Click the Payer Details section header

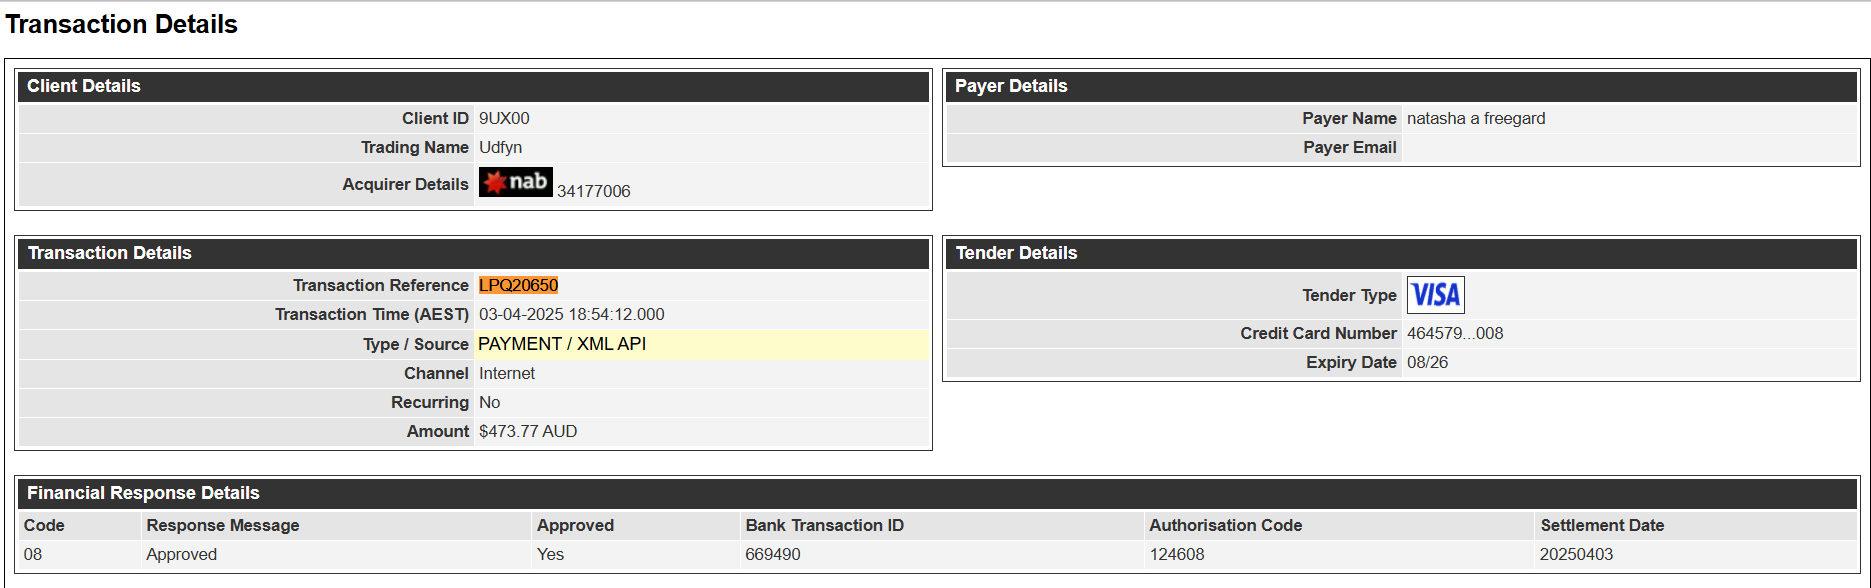pos(1401,86)
